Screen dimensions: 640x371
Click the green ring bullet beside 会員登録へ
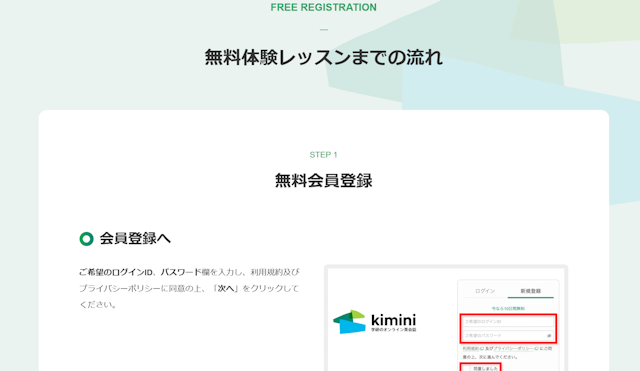tap(87, 239)
